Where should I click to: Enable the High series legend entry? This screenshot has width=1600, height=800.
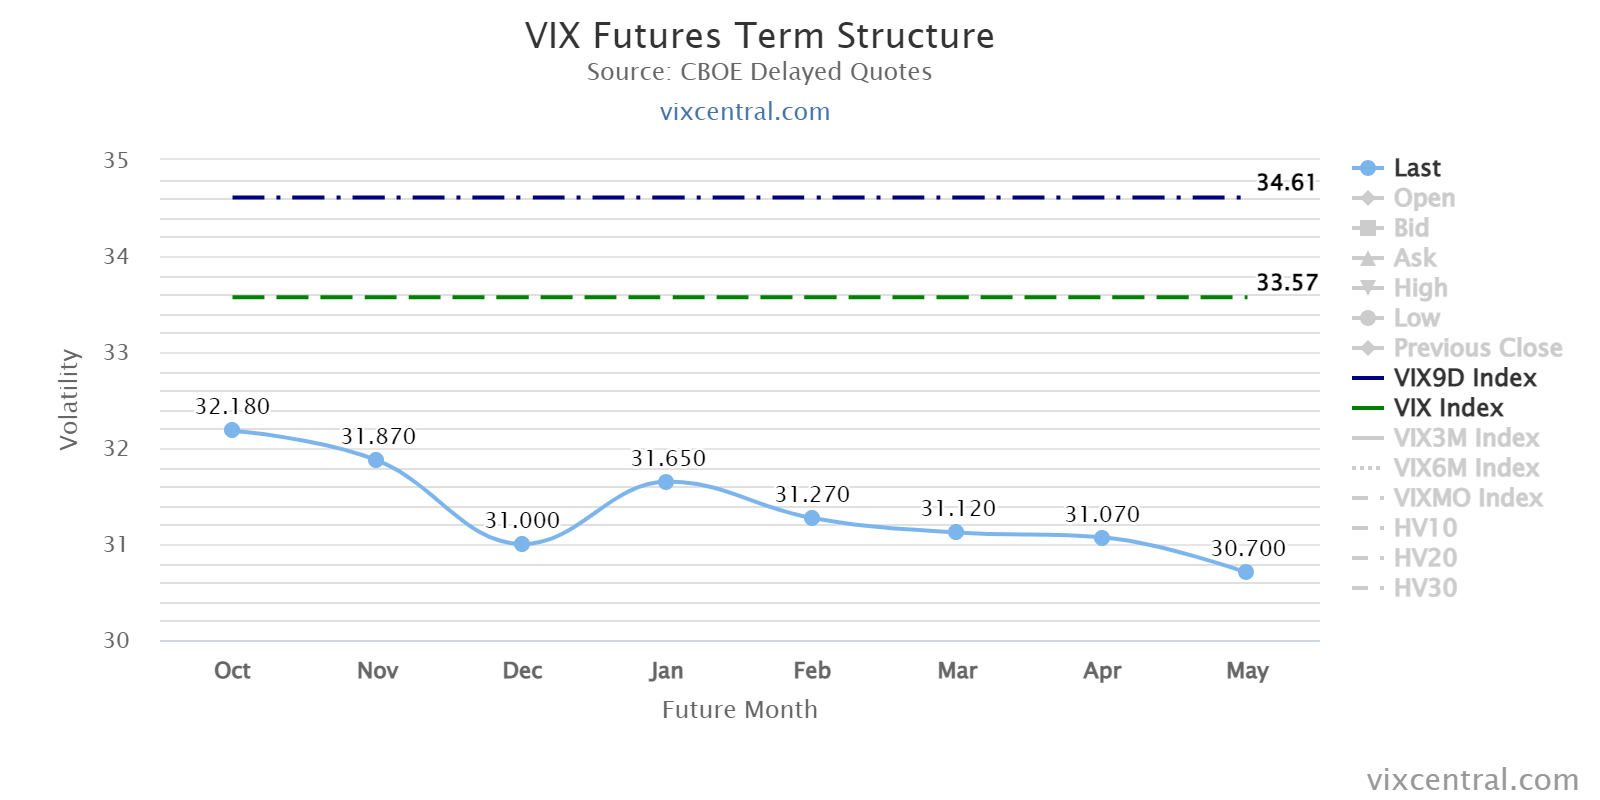1399,288
